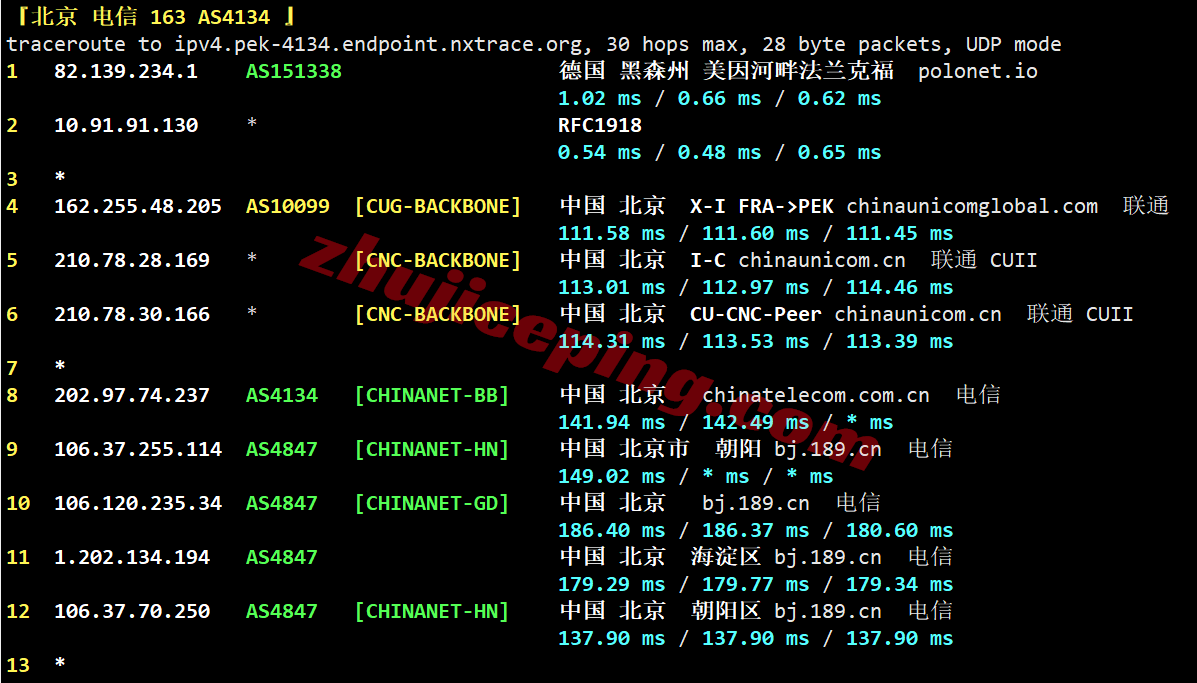Image resolution: width=1197 pixels, height=683 pixels.
Task: Click 朝阳区 in hop 12
Action: point(726,611)
